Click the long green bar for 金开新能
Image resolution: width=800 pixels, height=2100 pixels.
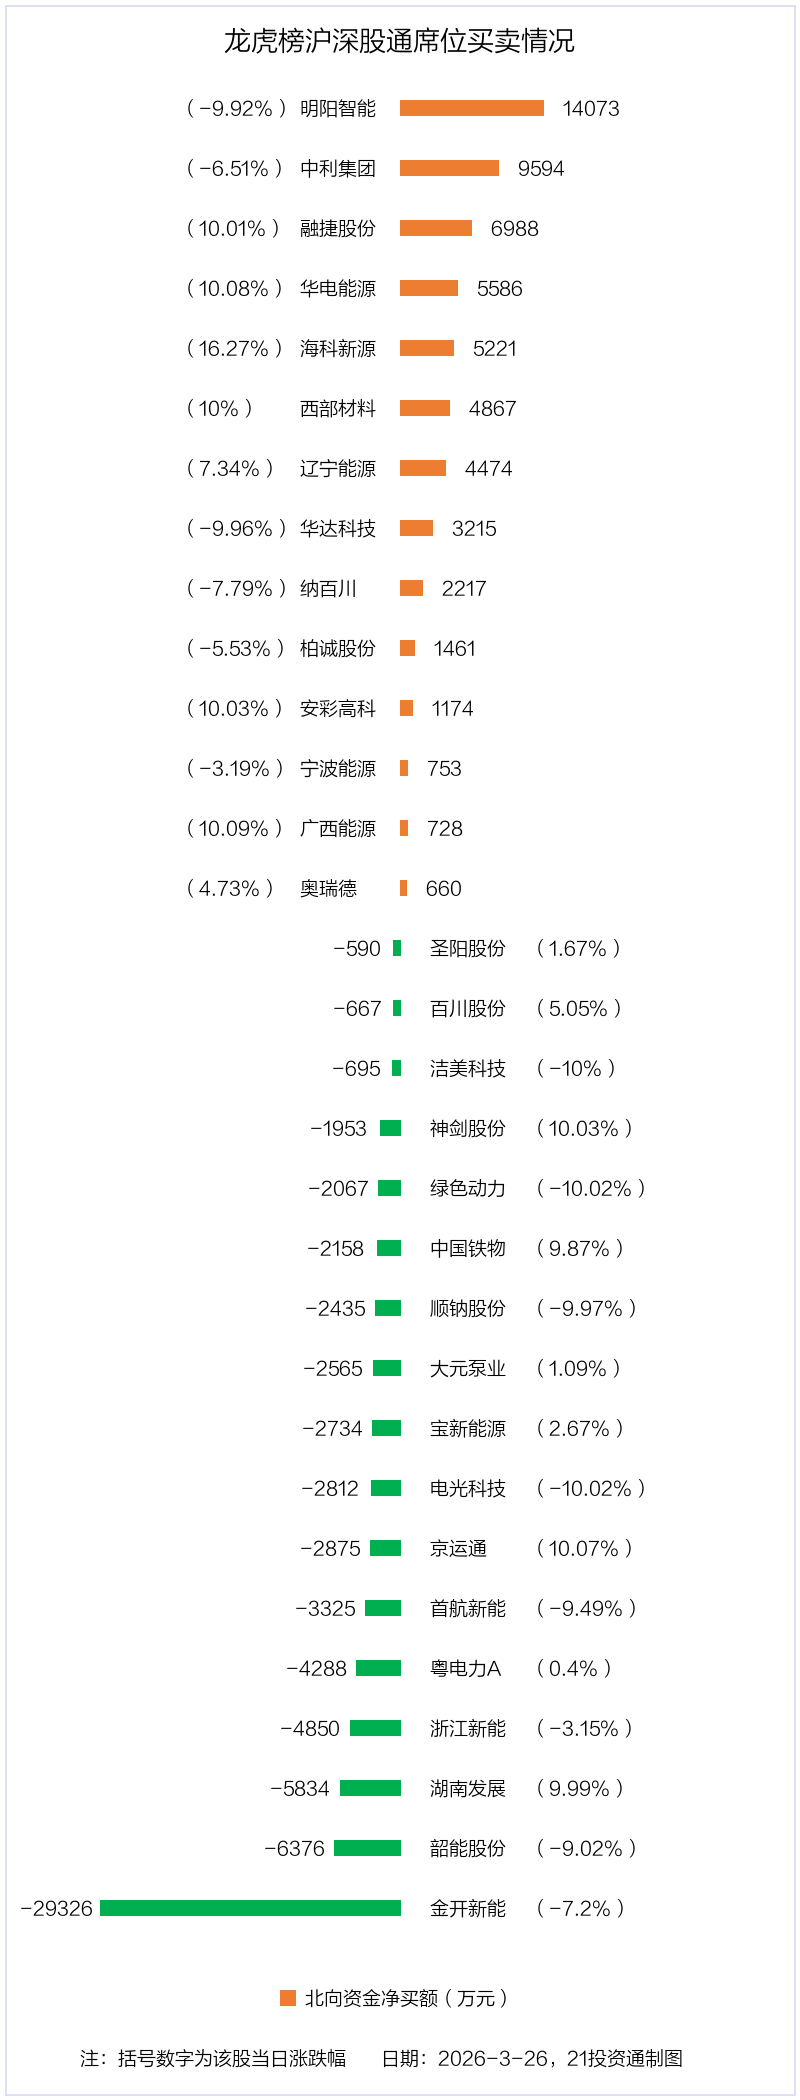[x=250, y=1908]
